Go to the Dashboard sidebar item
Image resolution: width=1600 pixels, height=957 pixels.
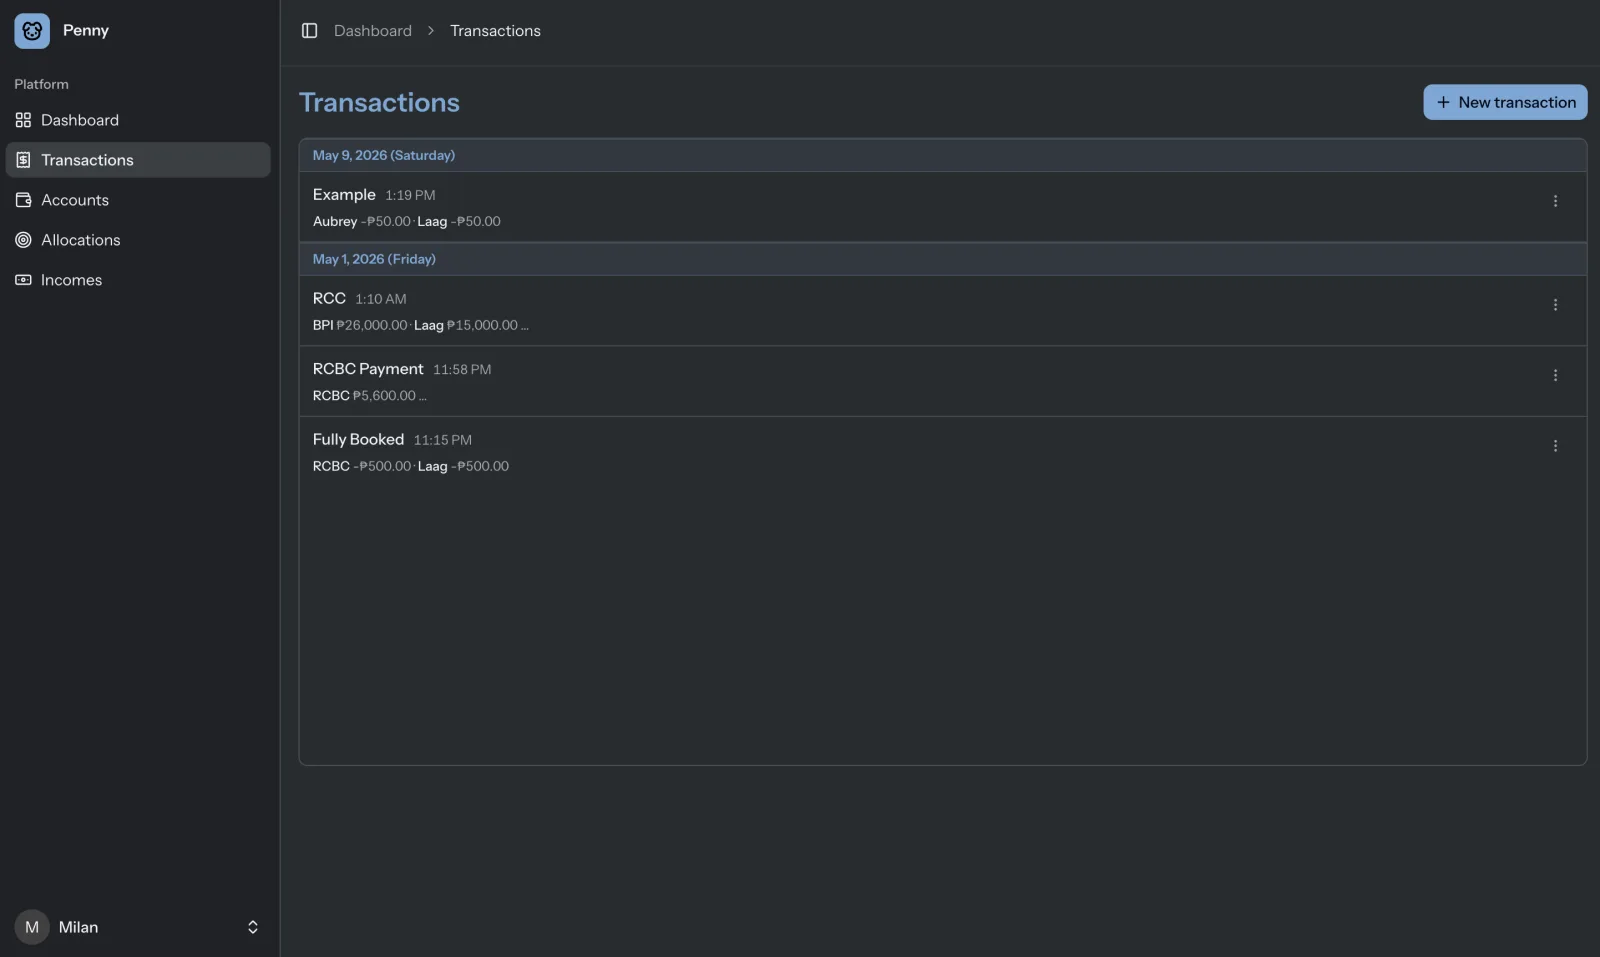click(138, 120)
